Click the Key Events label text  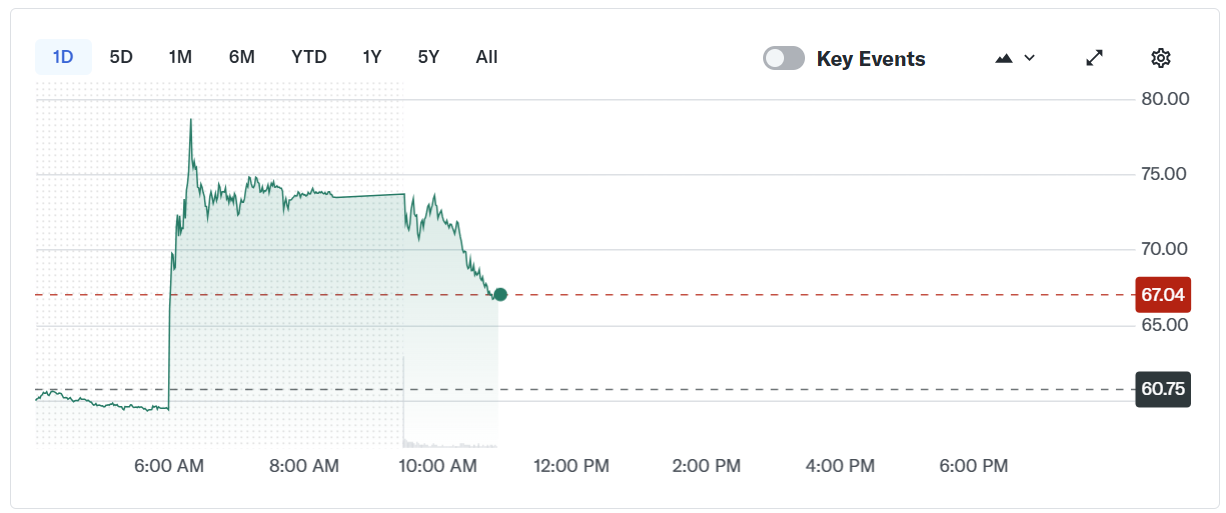871,59
